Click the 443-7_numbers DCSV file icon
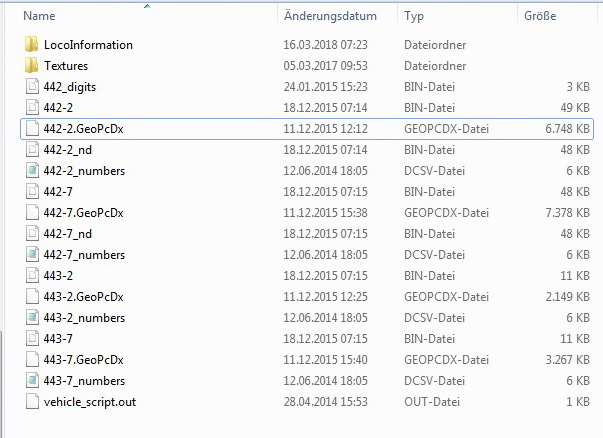Viewport: 603px width, 438px height. click(30, 381)
